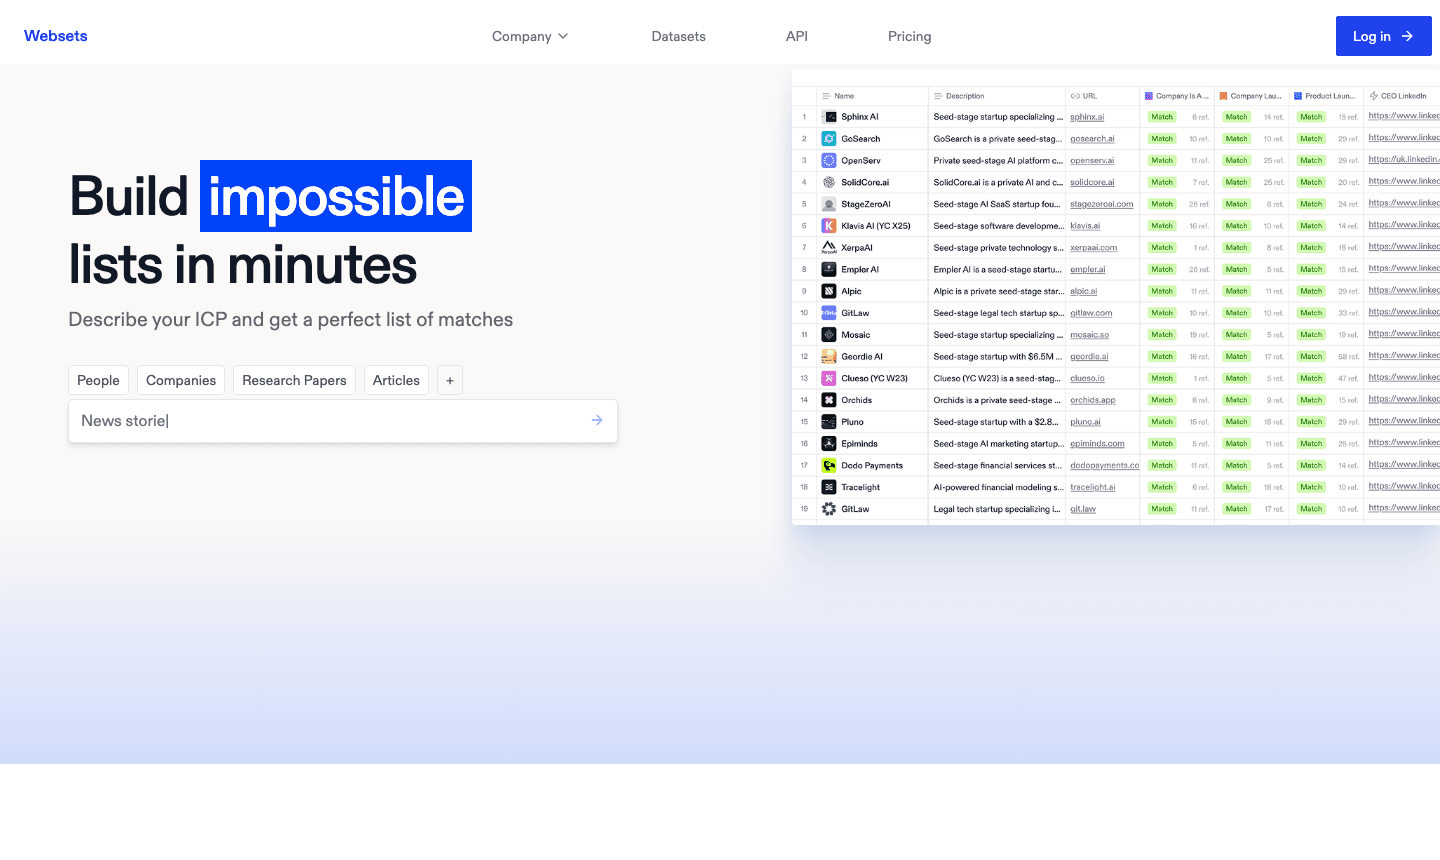Visit the dodopayments.co URL
This screenshot has height=860, width=1440.
pos(1104,466)
